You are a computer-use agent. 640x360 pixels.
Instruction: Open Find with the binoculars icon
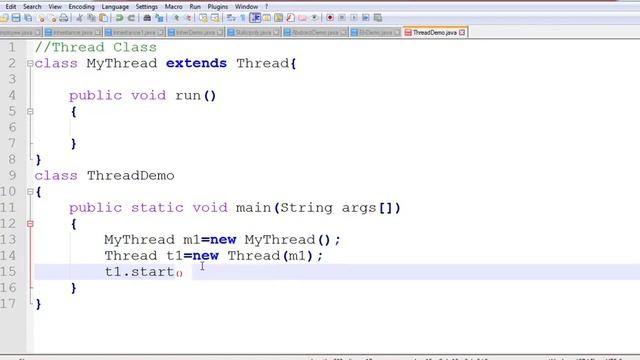tap(147, 18)
